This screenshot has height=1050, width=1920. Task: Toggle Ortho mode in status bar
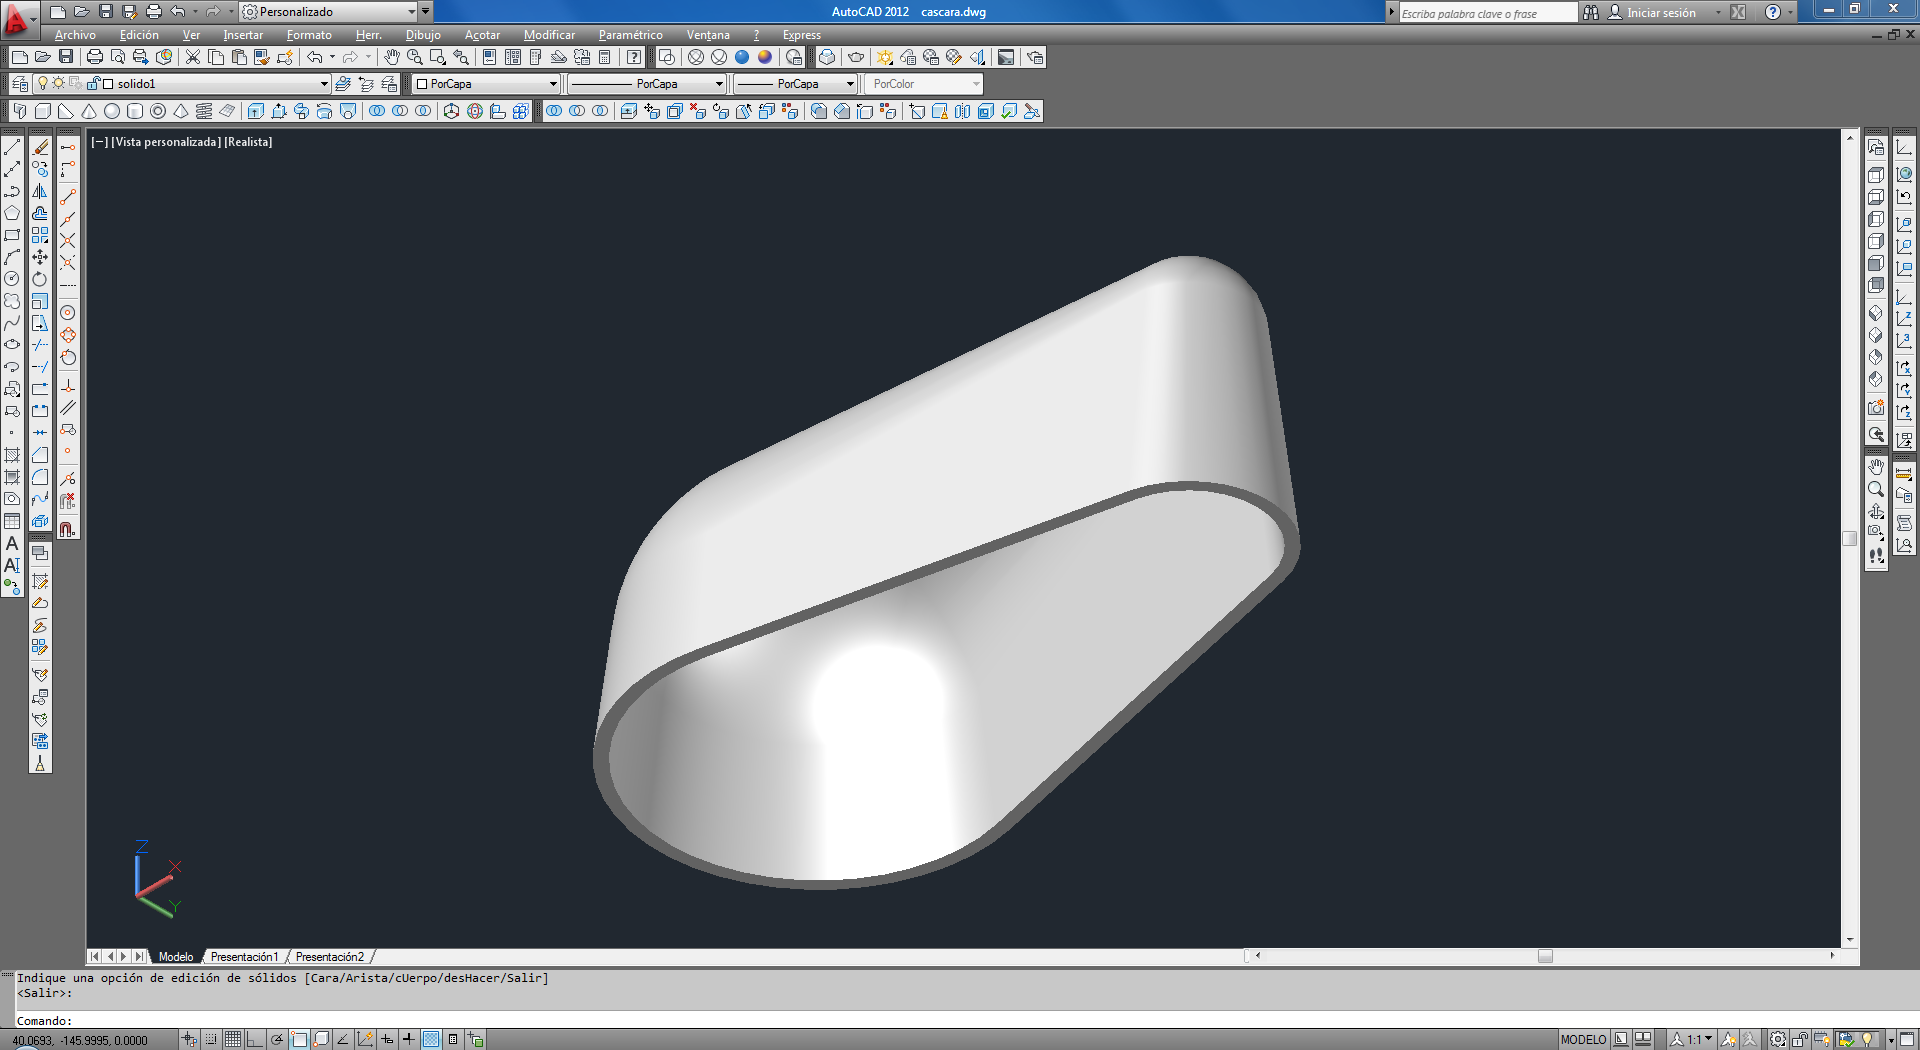(x=255, y=1040)
